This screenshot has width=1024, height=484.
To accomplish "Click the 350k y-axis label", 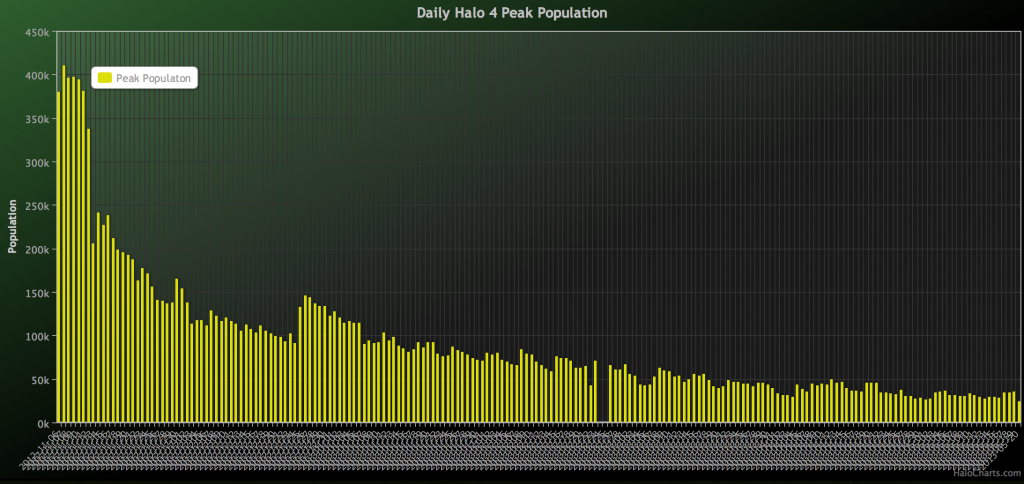I will [37, 119].
